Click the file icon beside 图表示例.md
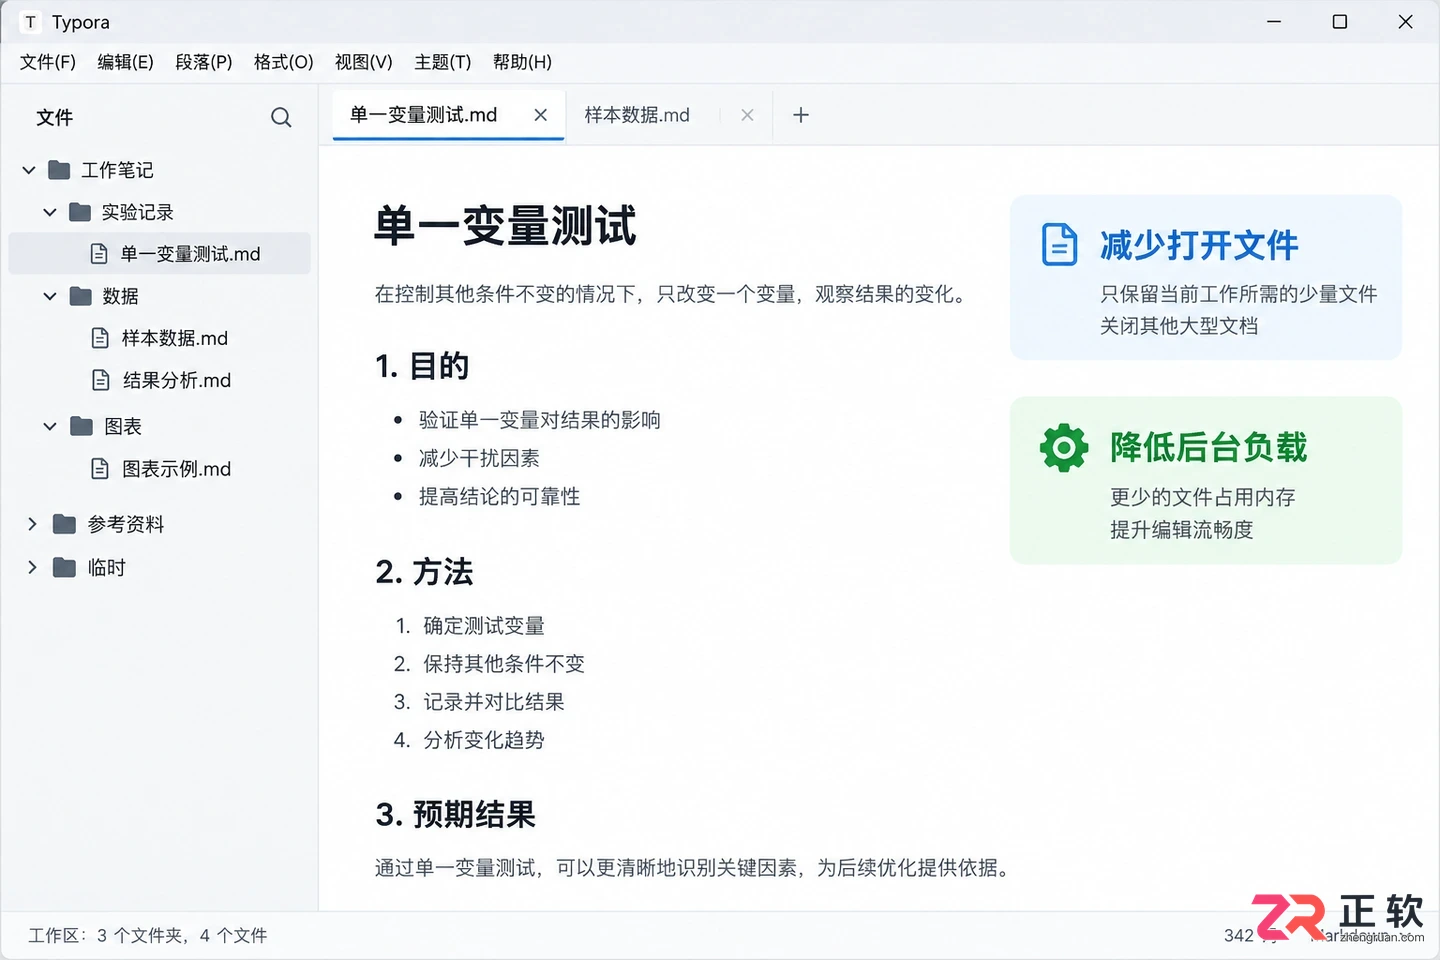 tap(100, 468)
